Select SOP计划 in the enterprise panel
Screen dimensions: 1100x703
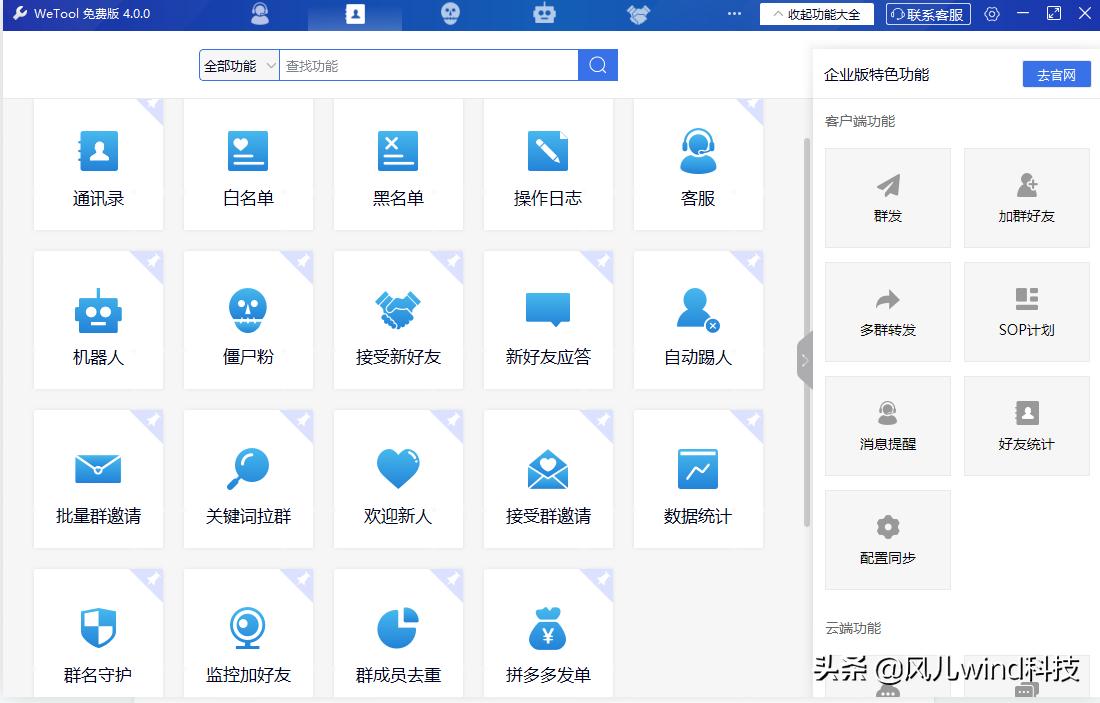coord(1026,311)
